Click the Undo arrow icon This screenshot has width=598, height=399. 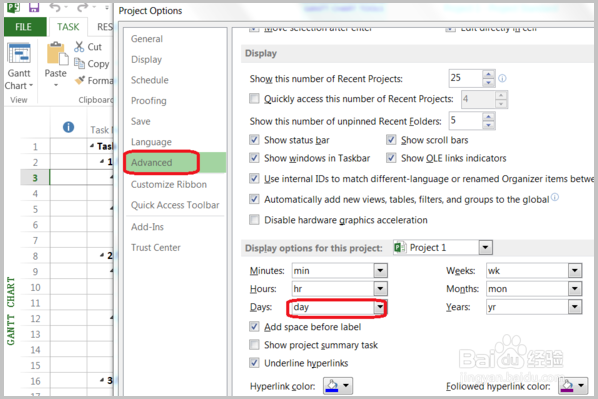click(55, 7)
